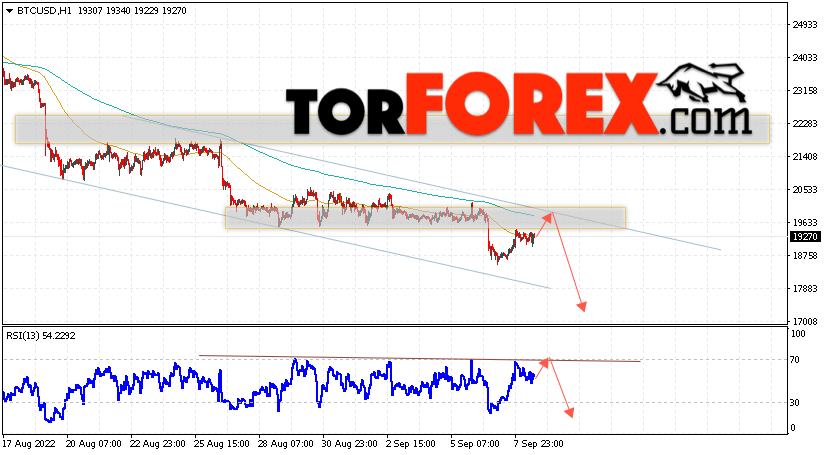This screenshot has width=828, height=455.
Task: Select the BTCUSD,H1 symbol label
Action: pos(44,11)
